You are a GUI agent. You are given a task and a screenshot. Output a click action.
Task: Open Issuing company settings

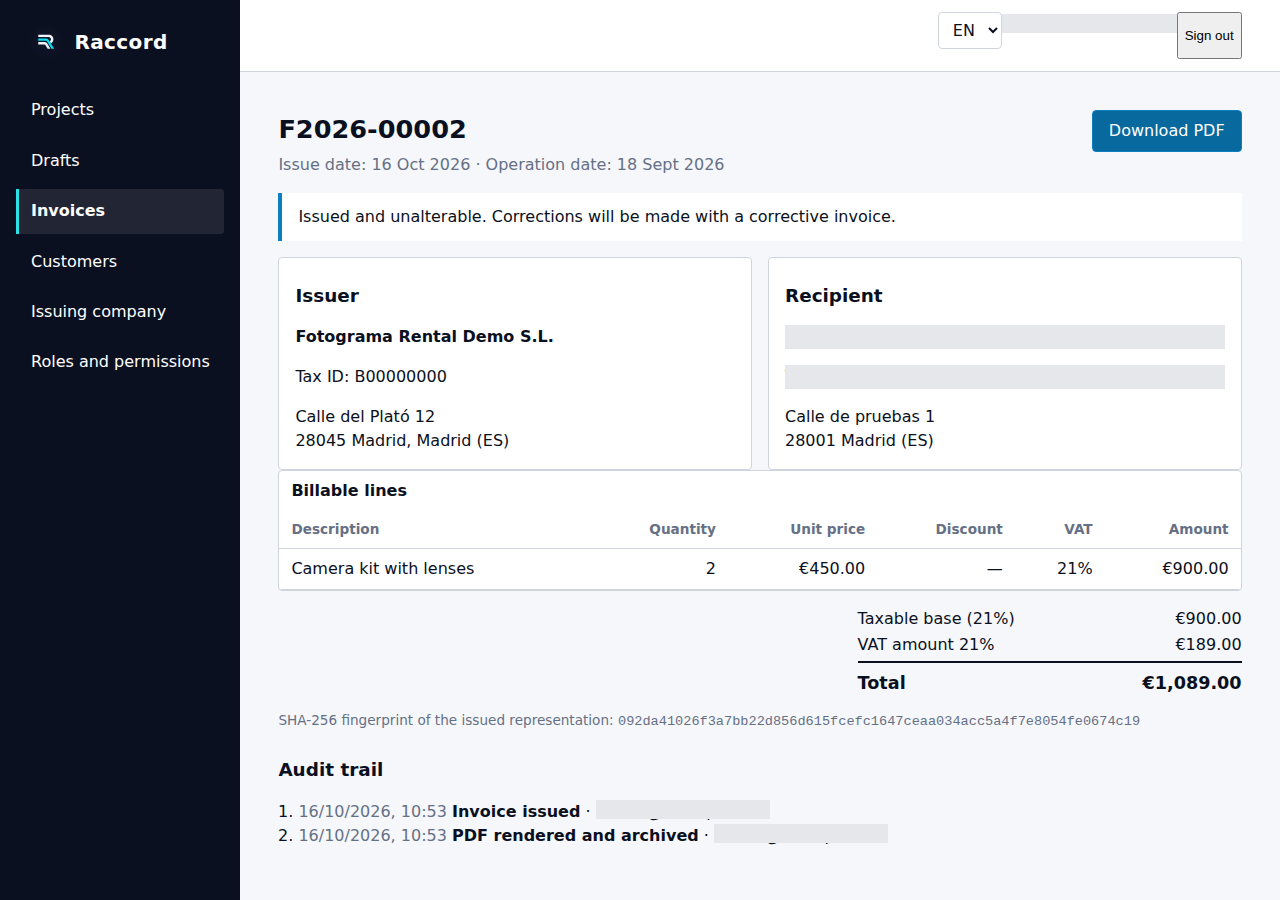(120, 311)
